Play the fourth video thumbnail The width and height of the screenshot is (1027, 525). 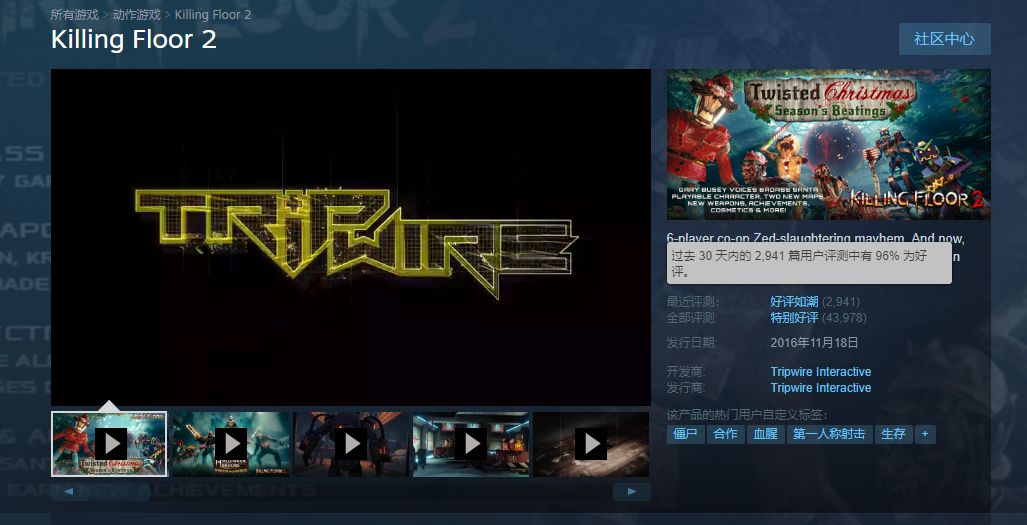[471, 444]
